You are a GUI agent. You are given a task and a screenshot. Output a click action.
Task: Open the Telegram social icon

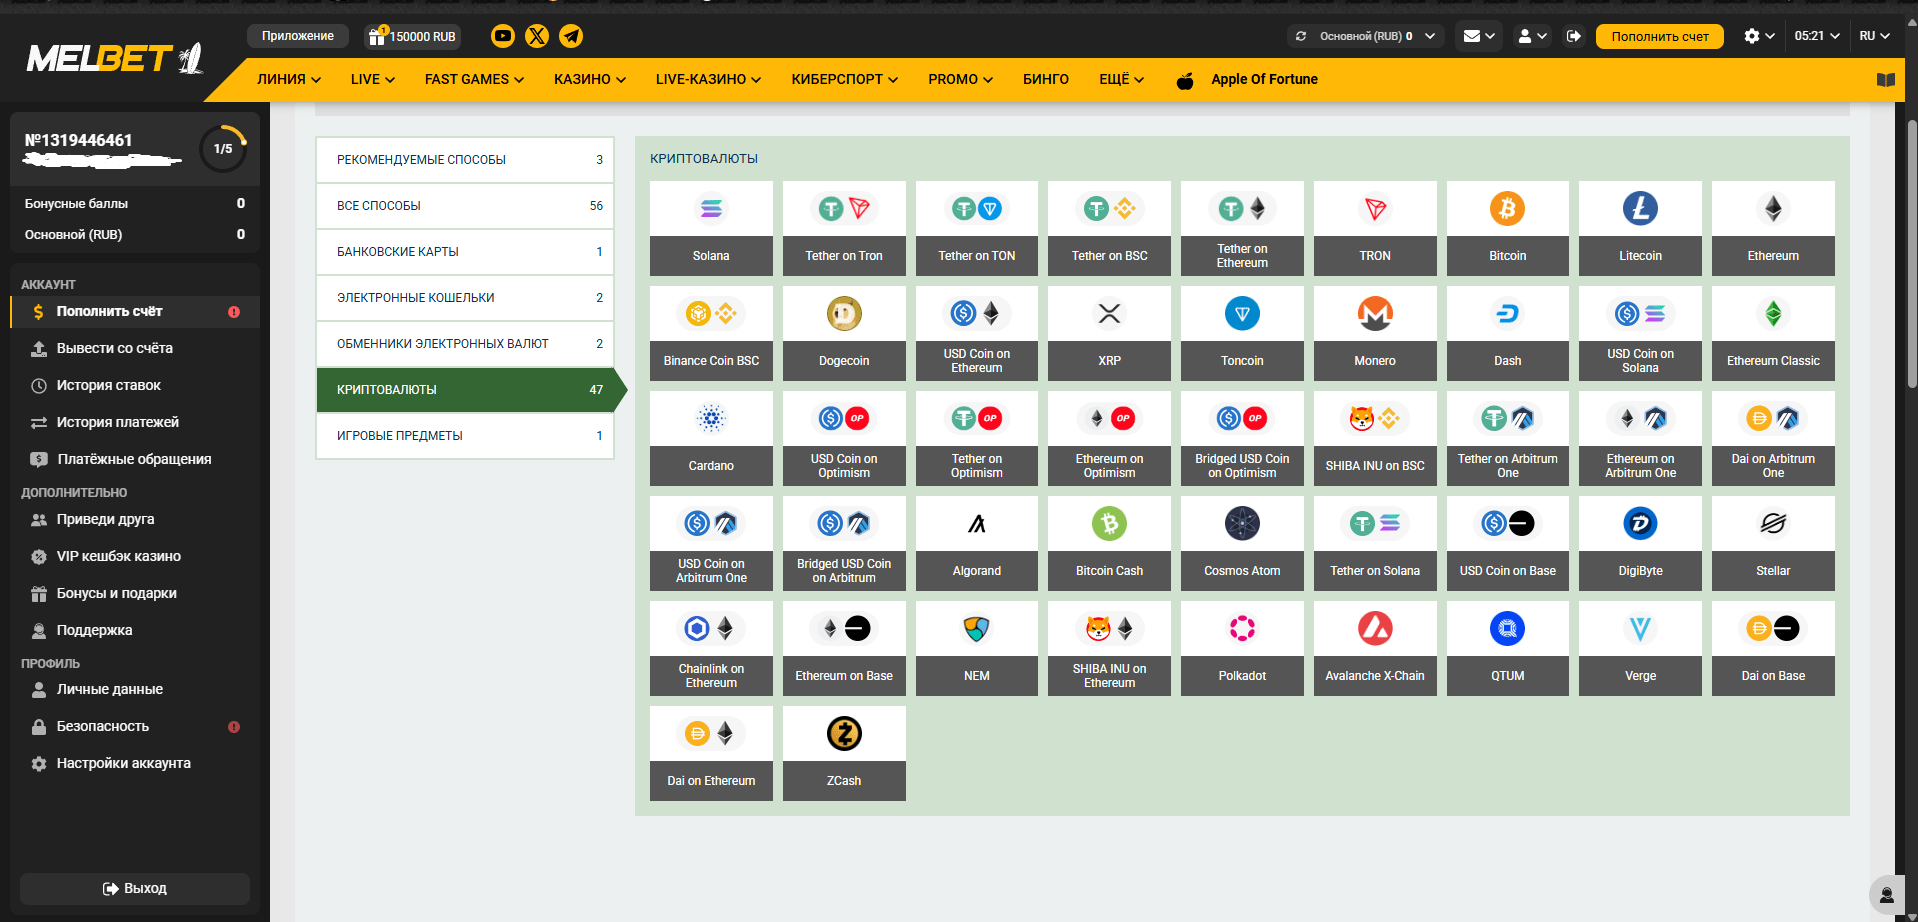(571, 36)
